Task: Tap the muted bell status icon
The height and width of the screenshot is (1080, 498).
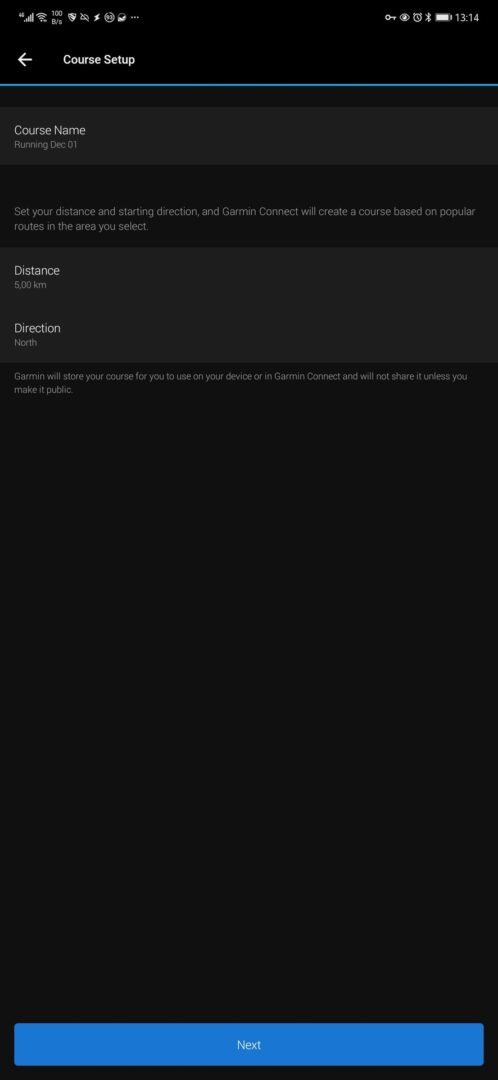Action: click(x=85, y=17)
